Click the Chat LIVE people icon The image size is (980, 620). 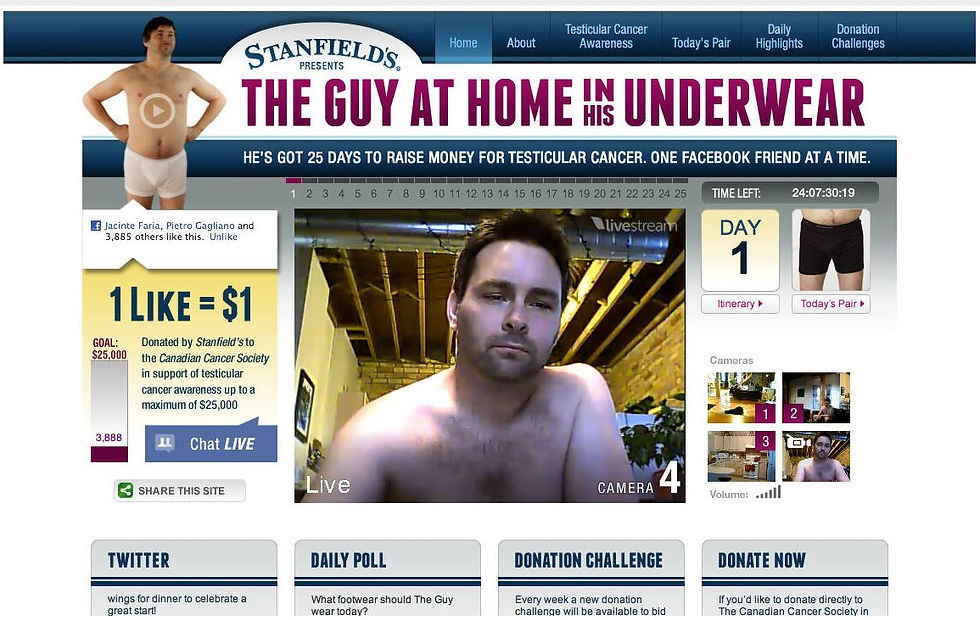coord(164,443)
